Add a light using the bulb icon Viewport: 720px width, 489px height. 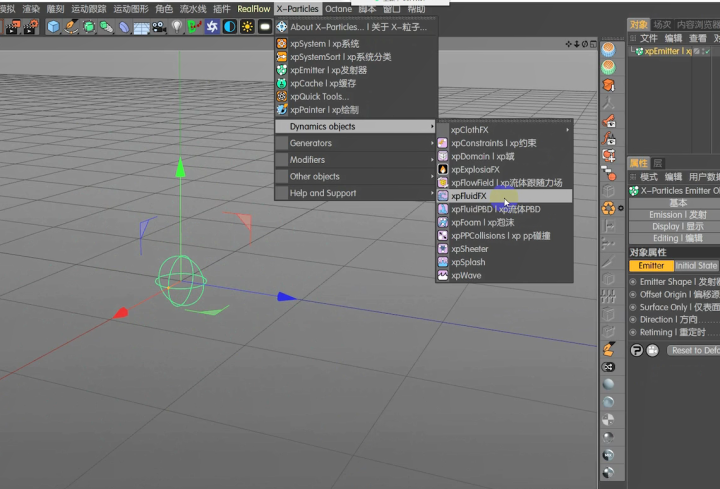click(177, 27)
